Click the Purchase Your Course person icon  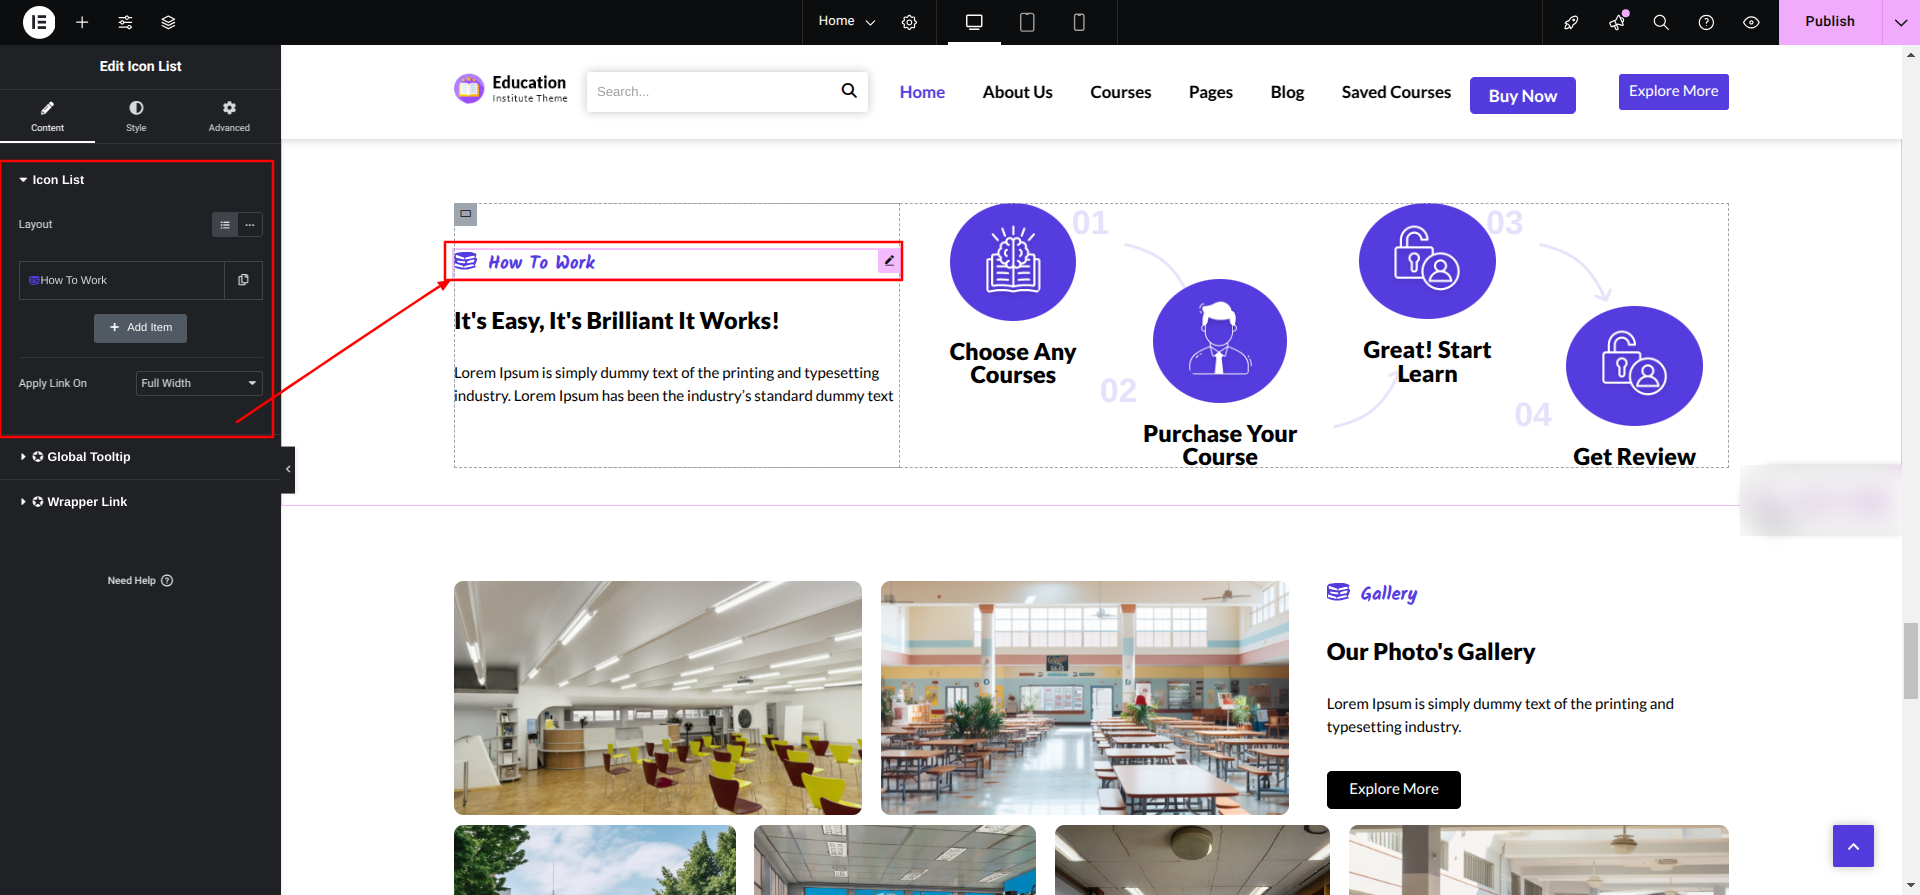(1219, 341)
